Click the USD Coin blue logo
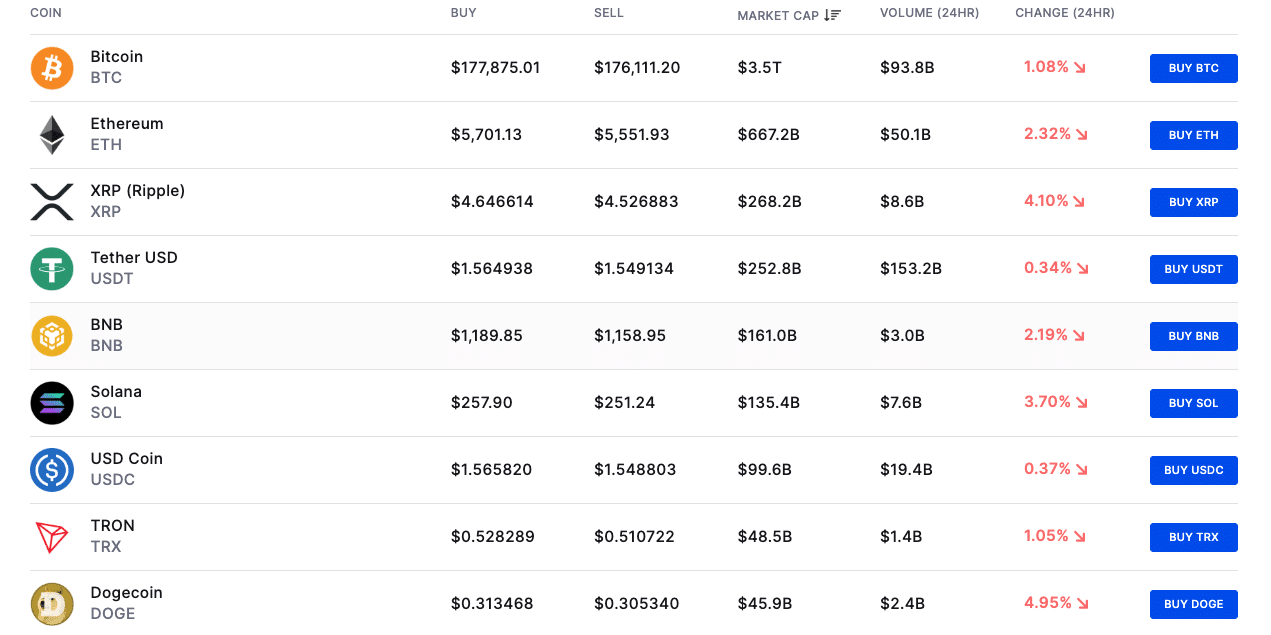 tap(52, 470)
